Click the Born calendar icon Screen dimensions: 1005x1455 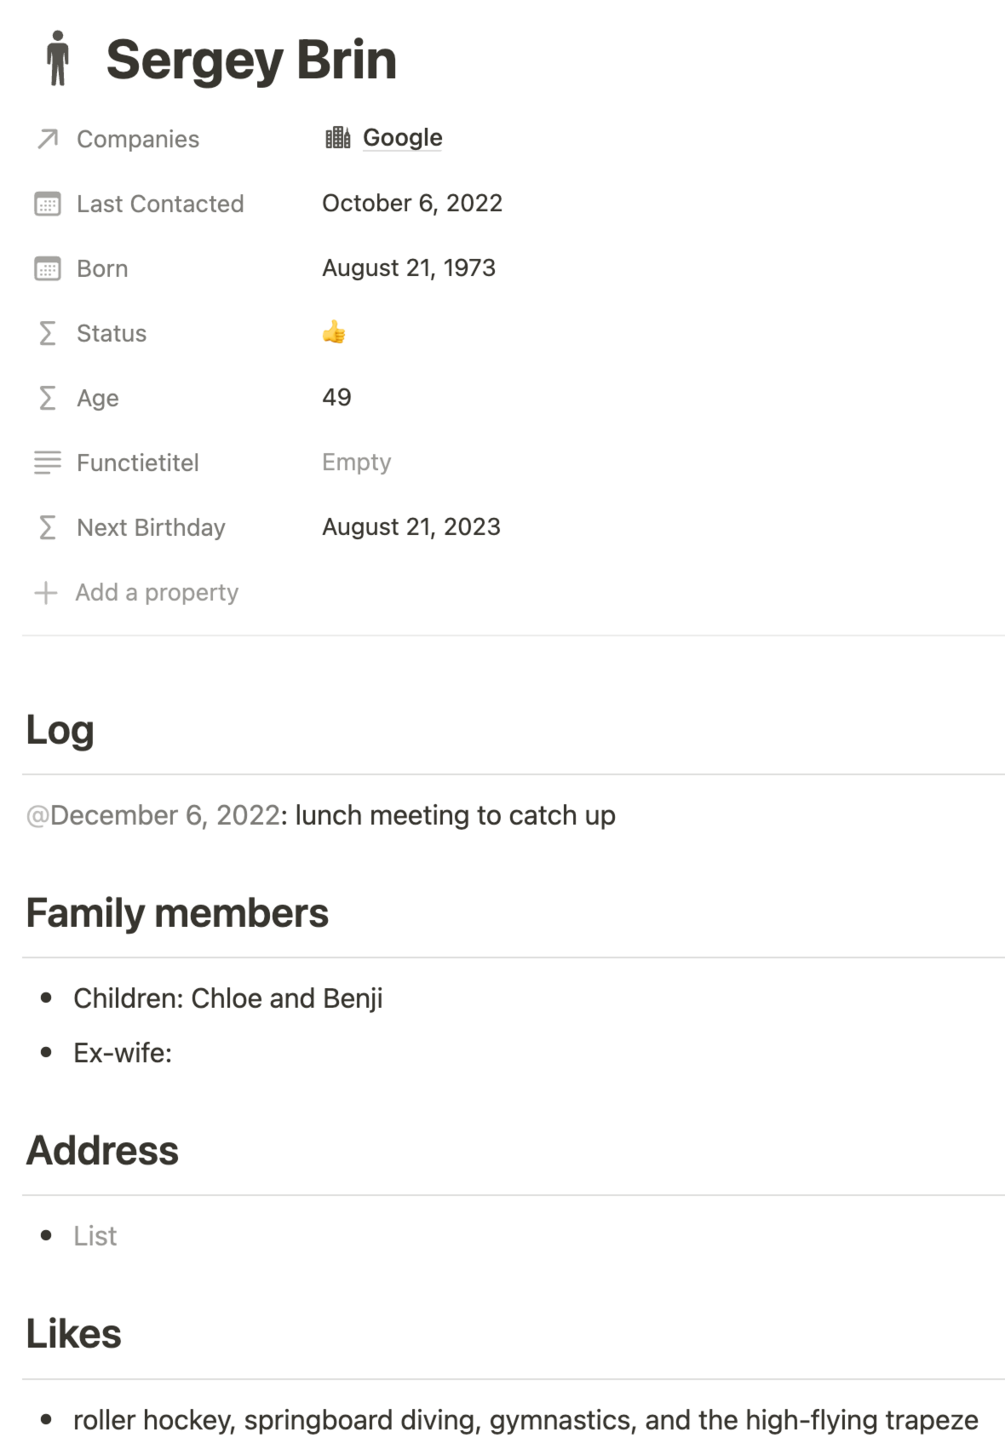click(x=47, y=269)
